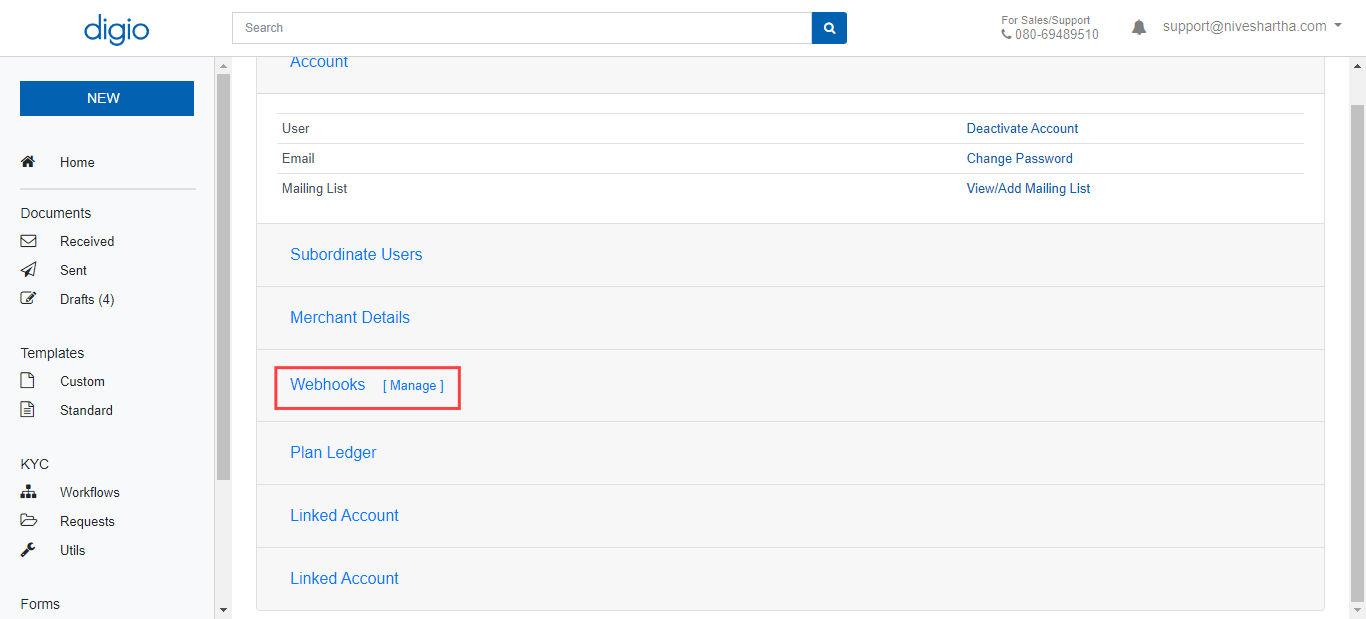Open Custom templates in the sidebar
The image size is (1366, 619).
82,381
